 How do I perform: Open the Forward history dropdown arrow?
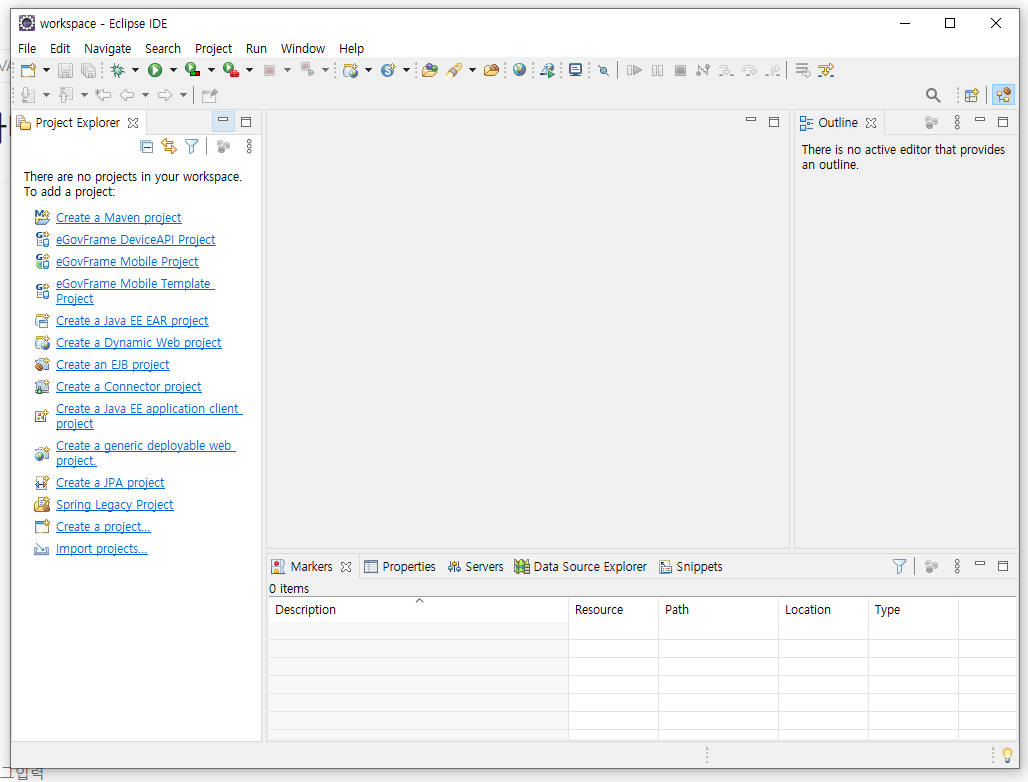(x=184, y=95)
